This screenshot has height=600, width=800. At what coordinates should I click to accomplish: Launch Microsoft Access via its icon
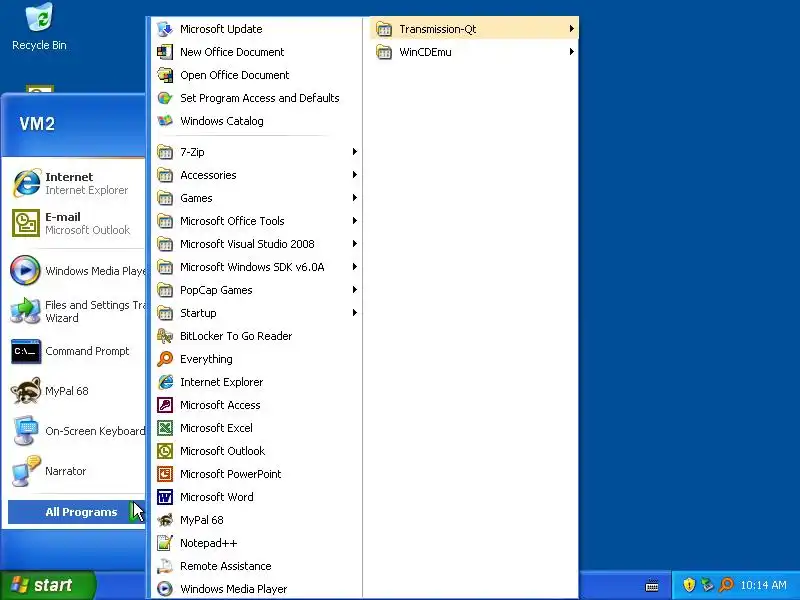[165, 405]
